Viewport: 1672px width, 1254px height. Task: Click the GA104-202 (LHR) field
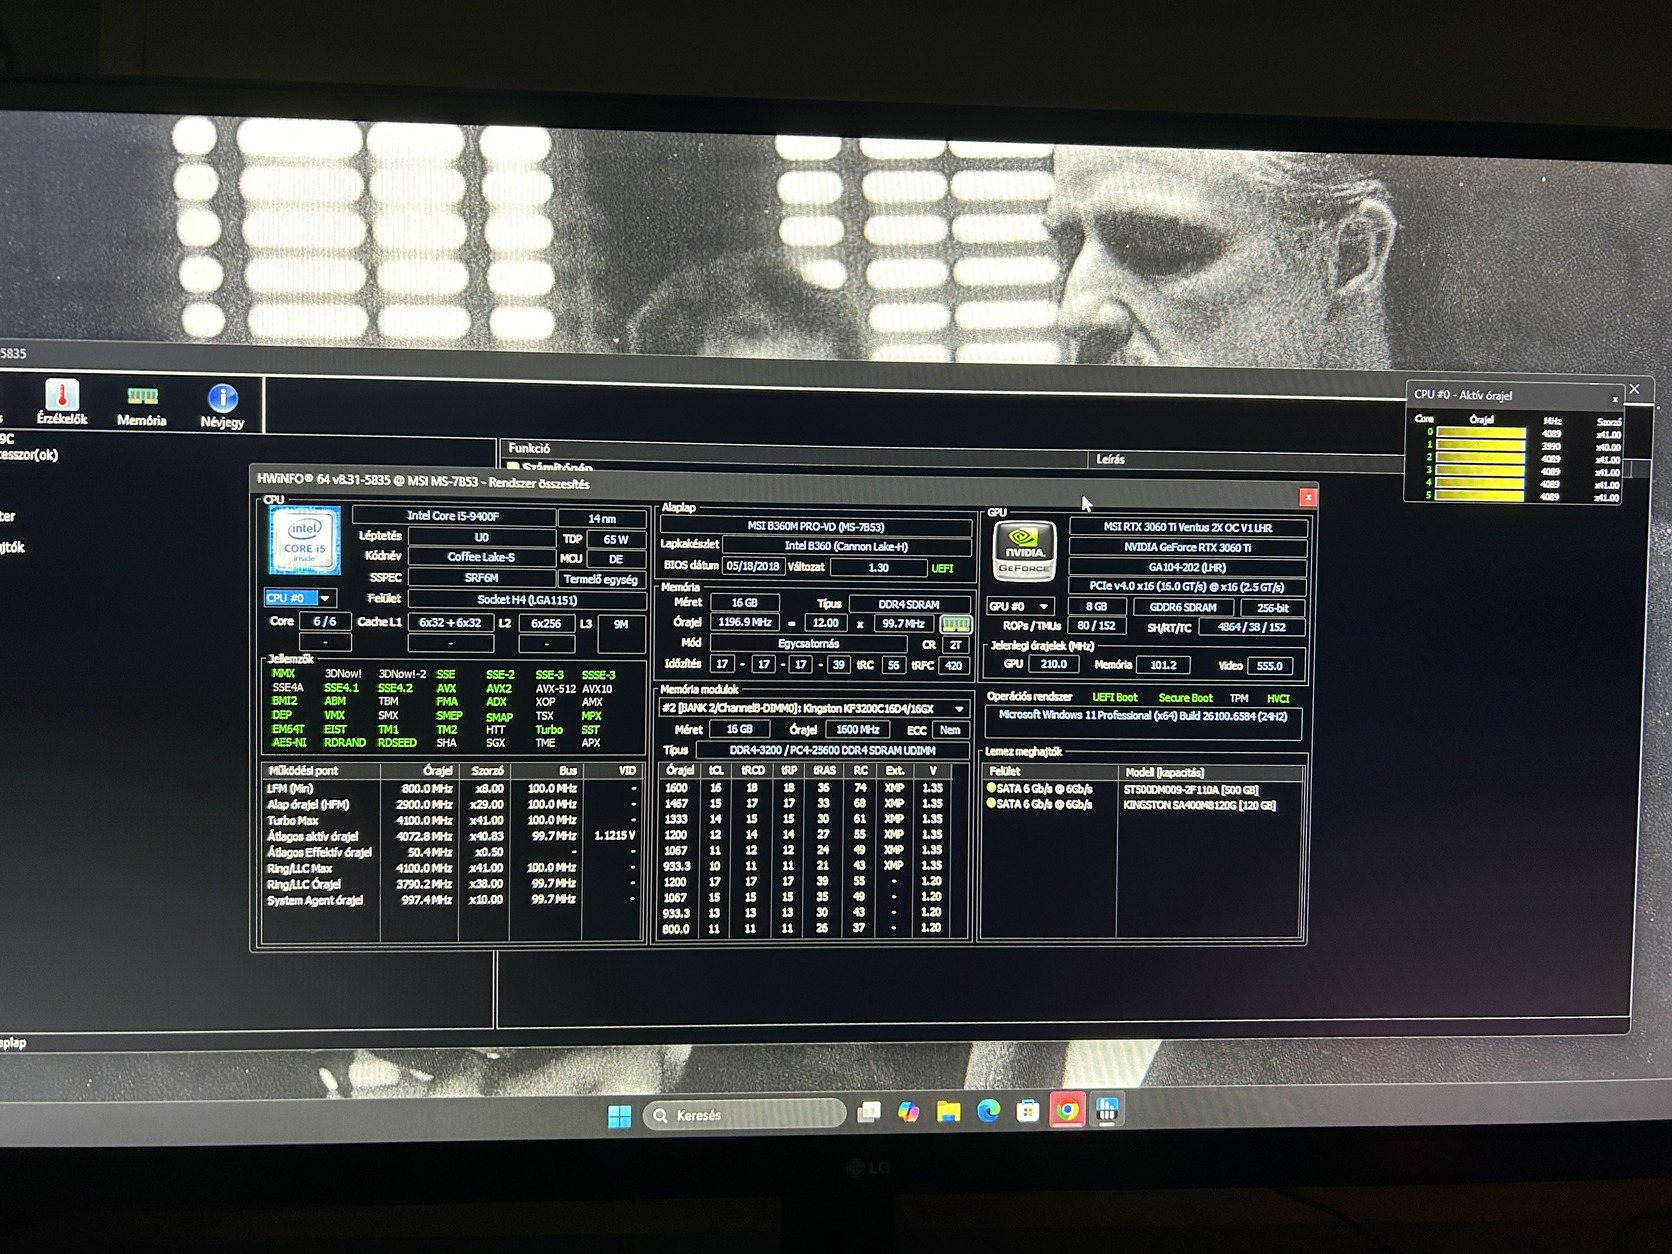click(1188, 567)
